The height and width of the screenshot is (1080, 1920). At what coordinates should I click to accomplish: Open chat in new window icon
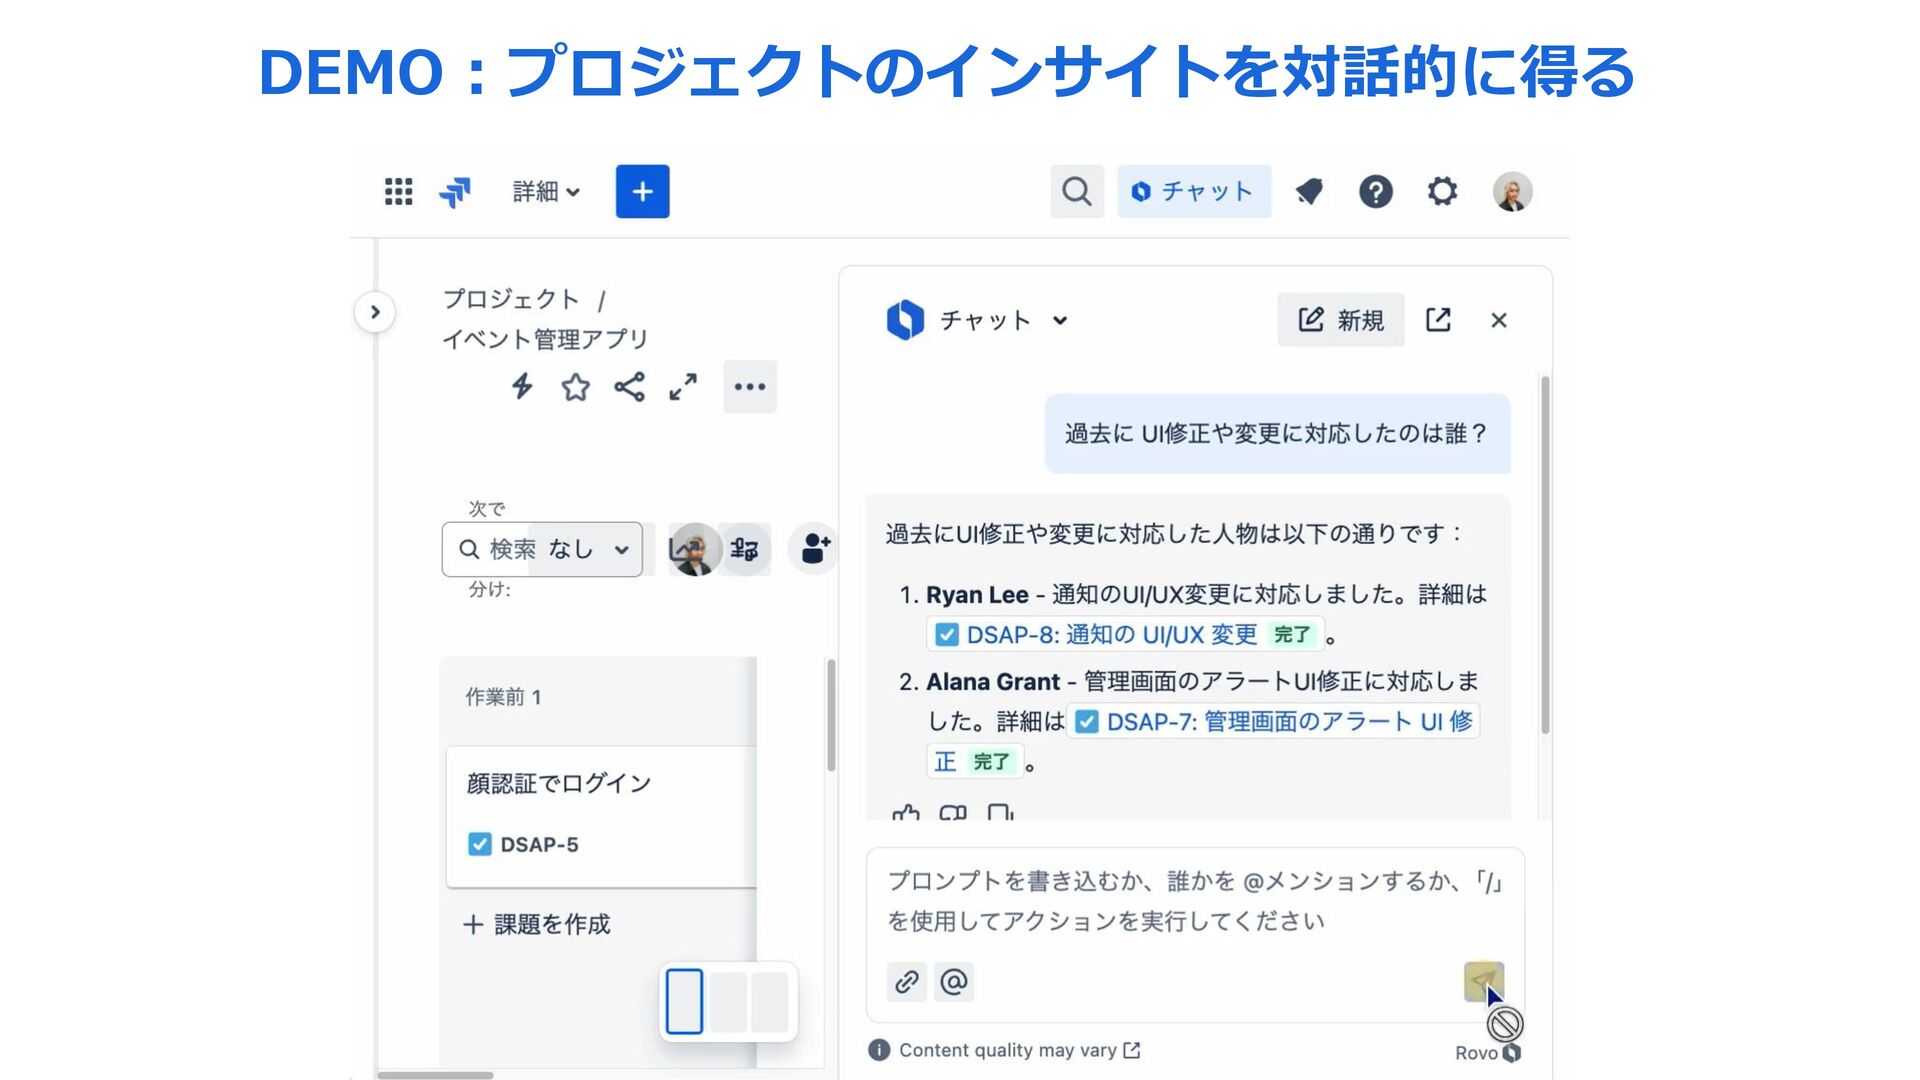tap(1438, 320)
